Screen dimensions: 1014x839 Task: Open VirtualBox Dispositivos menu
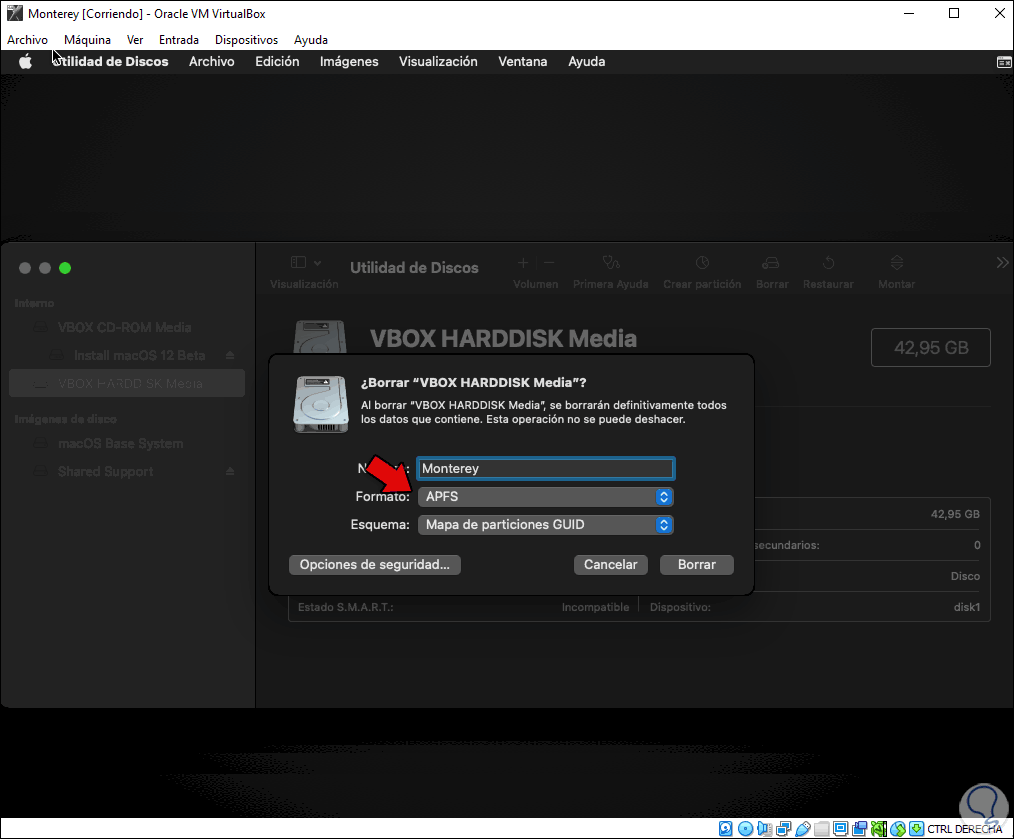(246, 39)
